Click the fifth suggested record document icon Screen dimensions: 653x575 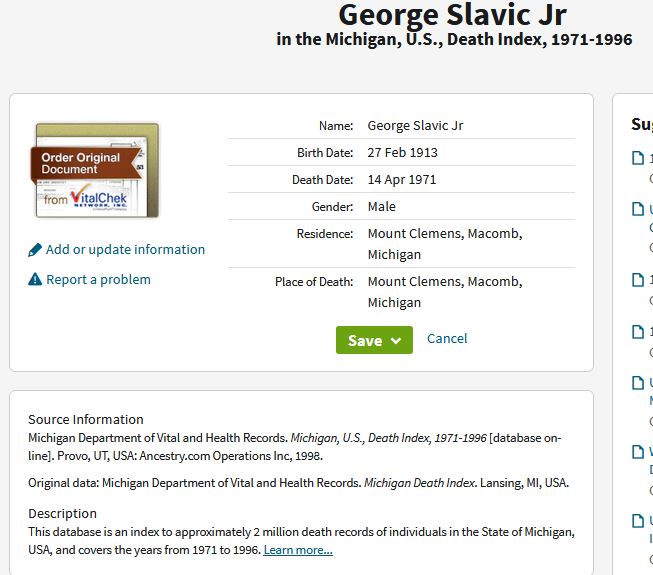[x=638, y=383]
